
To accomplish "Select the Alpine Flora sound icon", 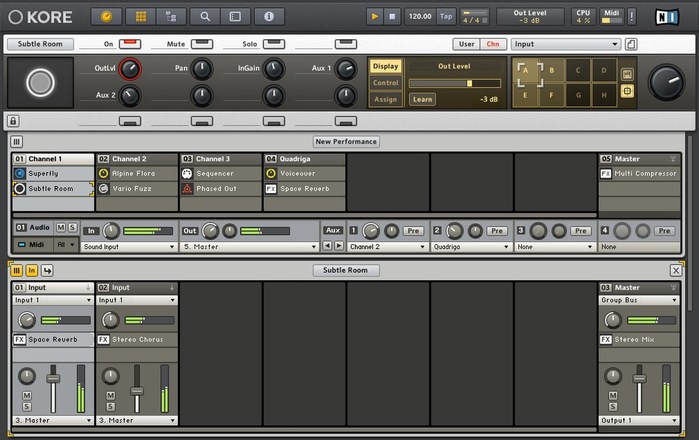I will [x=103, y=173].
